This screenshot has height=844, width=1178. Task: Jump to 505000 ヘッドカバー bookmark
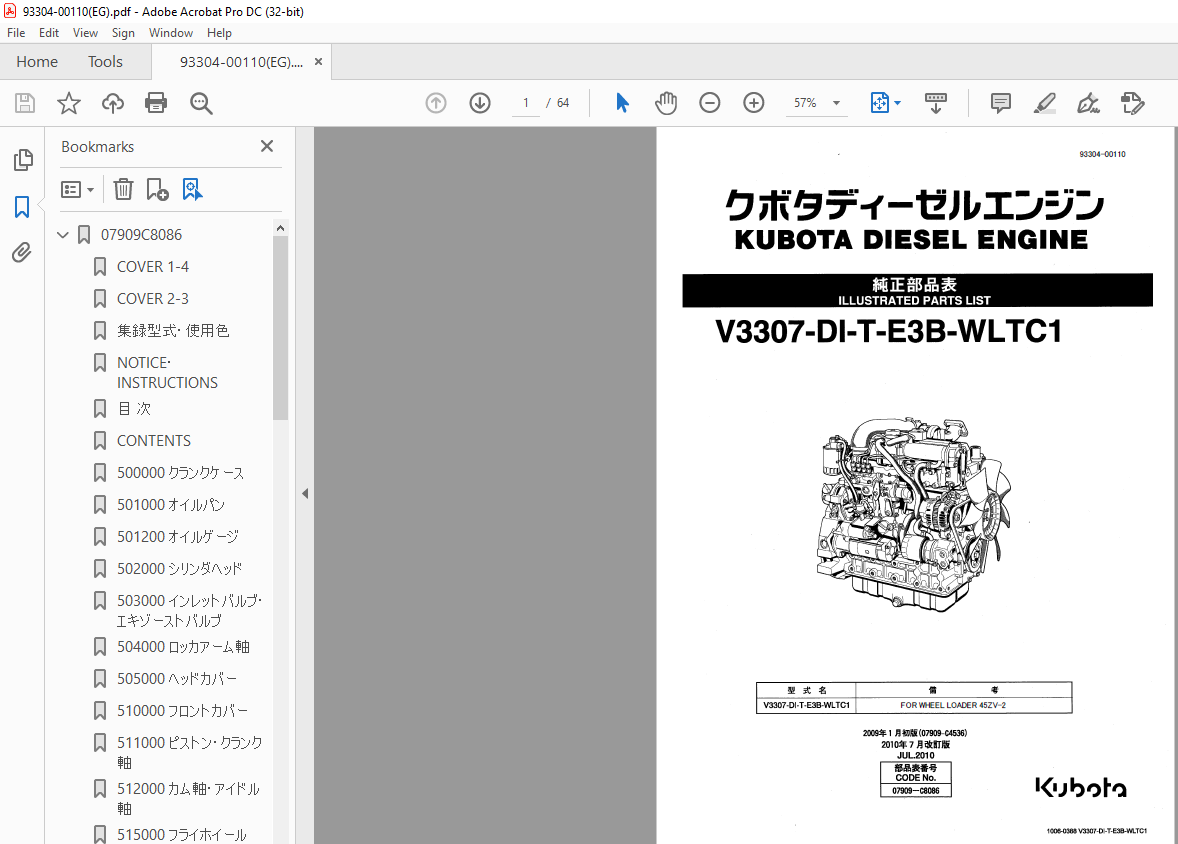click(177, 679)
